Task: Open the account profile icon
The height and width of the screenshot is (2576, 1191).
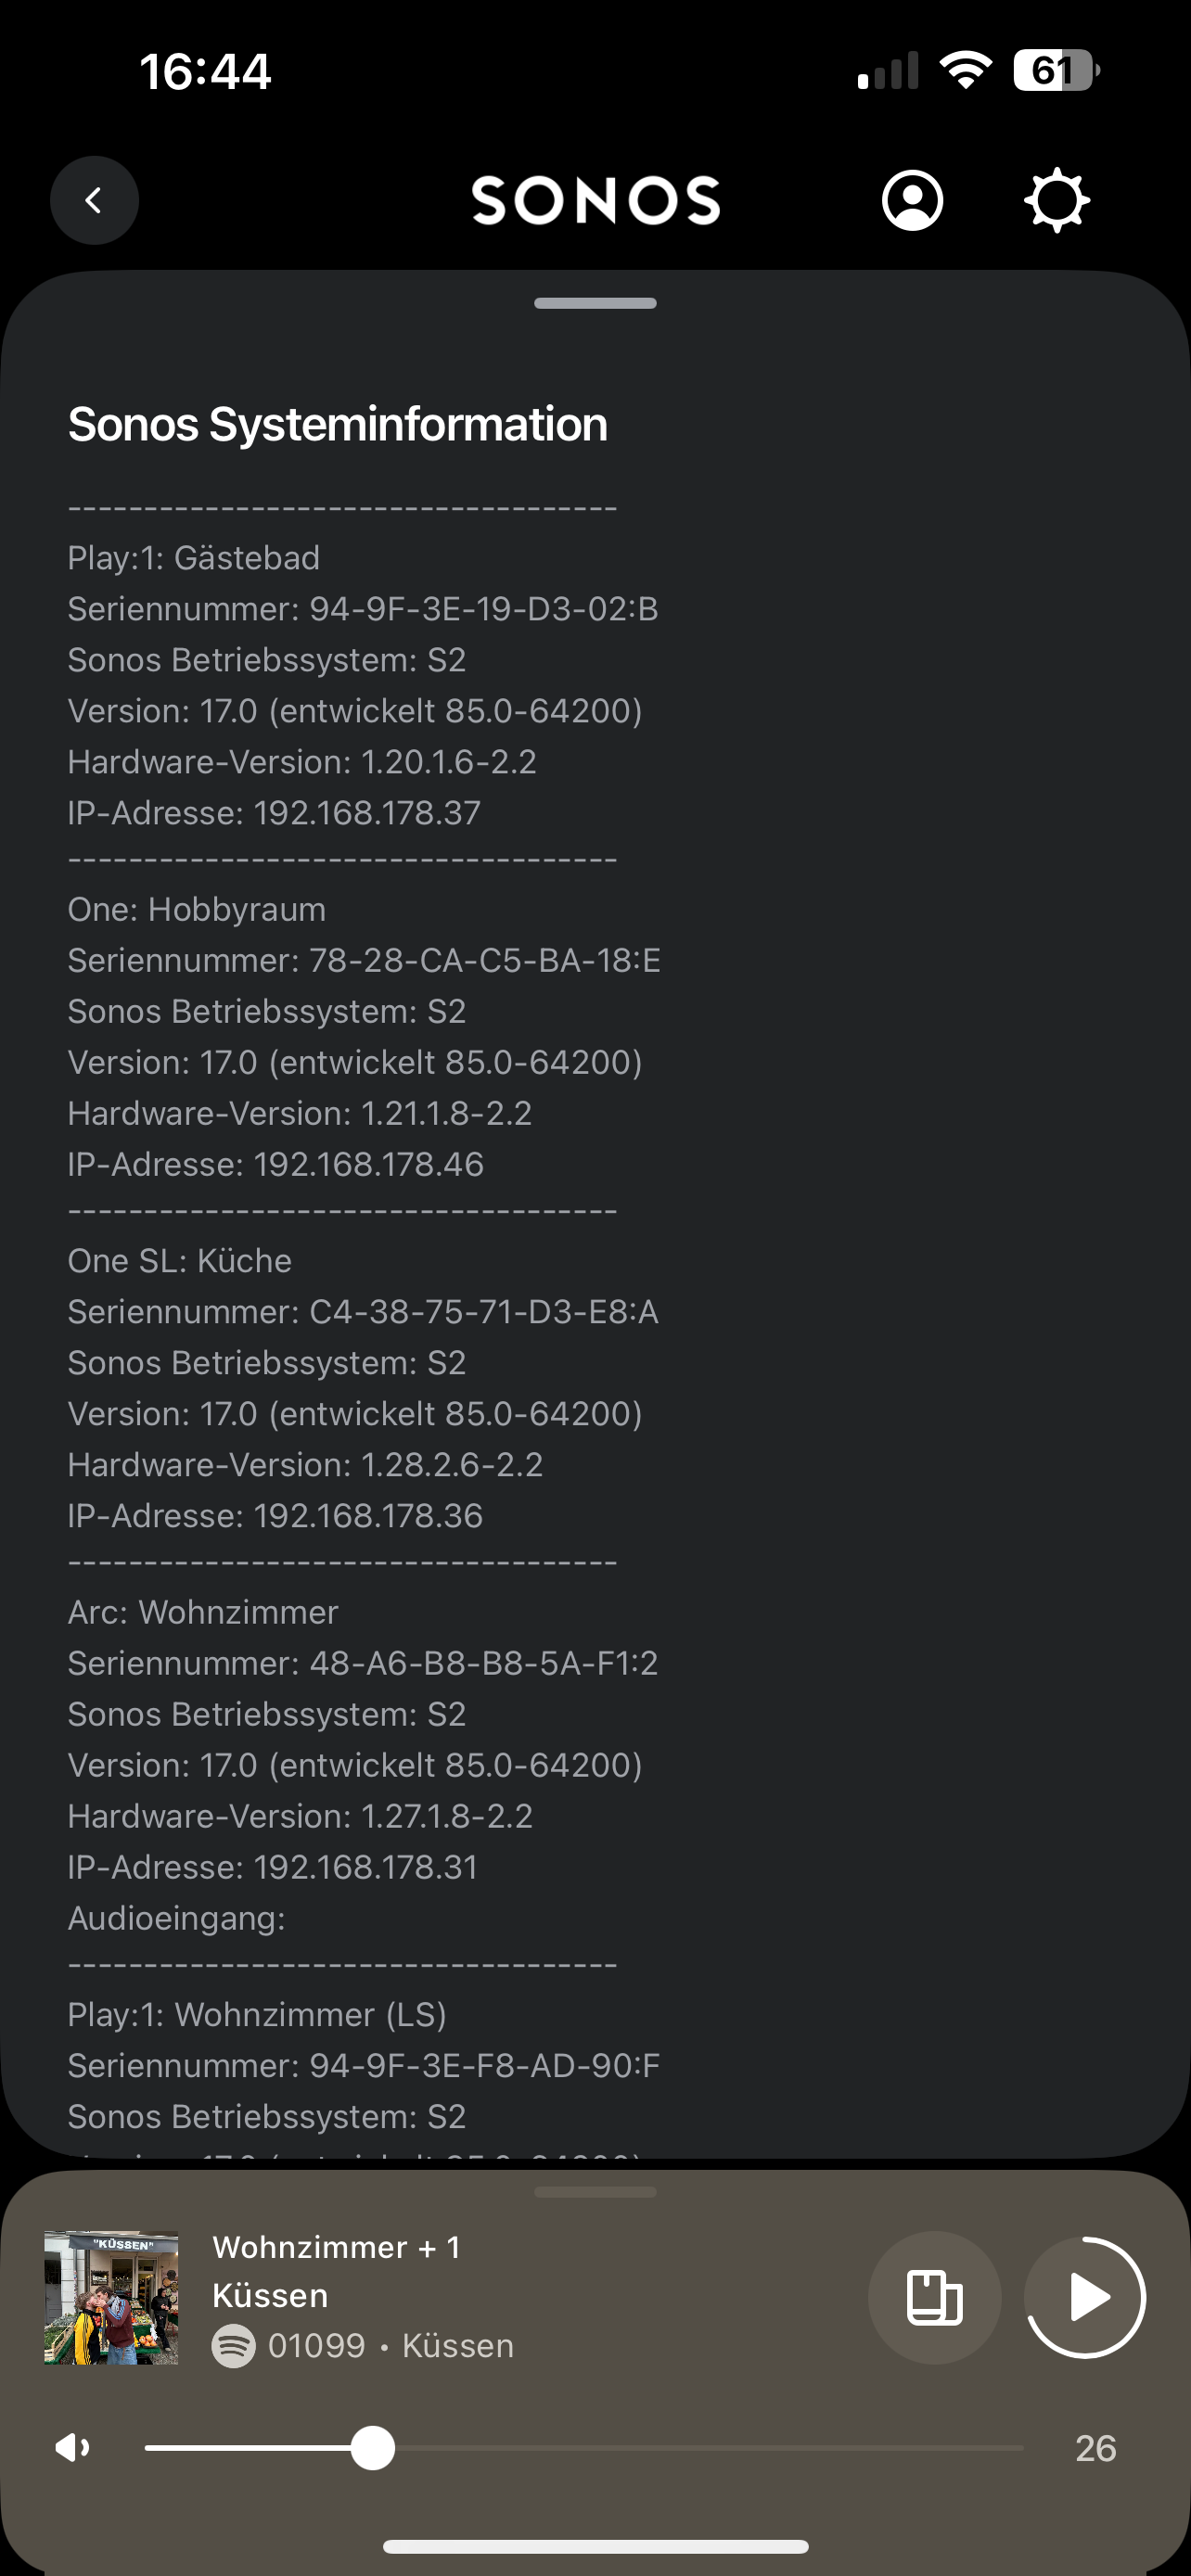Action: coord(912,201)
